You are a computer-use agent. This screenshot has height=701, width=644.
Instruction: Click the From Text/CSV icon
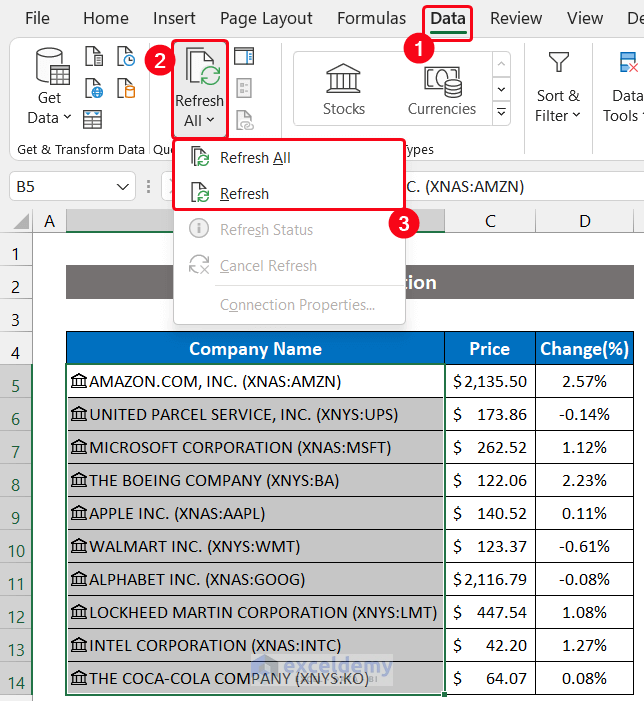[x=93, y=57]
